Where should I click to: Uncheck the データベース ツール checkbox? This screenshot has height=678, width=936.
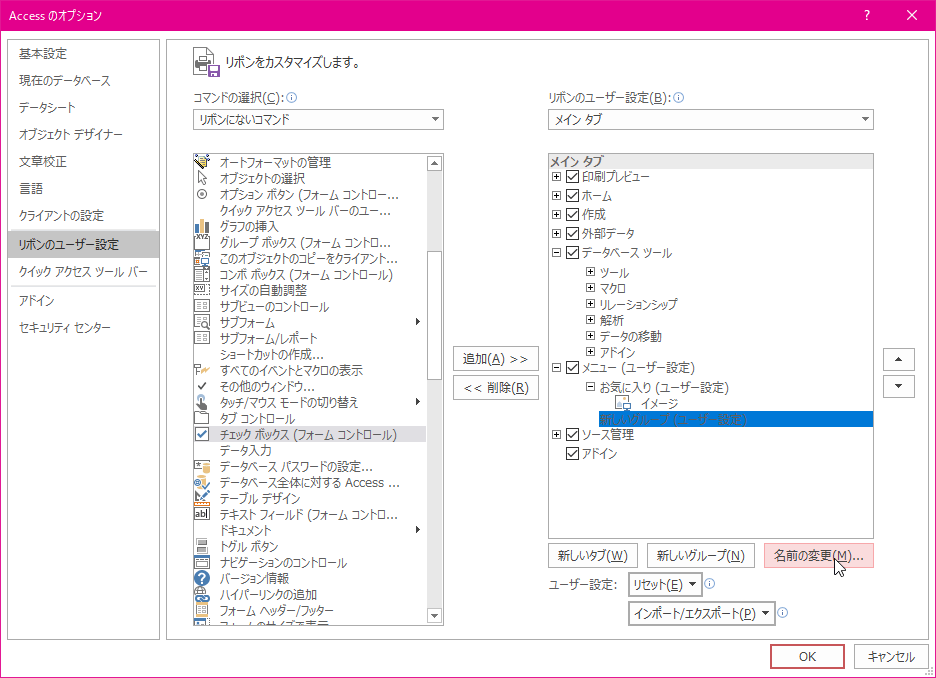pos(572,252)
